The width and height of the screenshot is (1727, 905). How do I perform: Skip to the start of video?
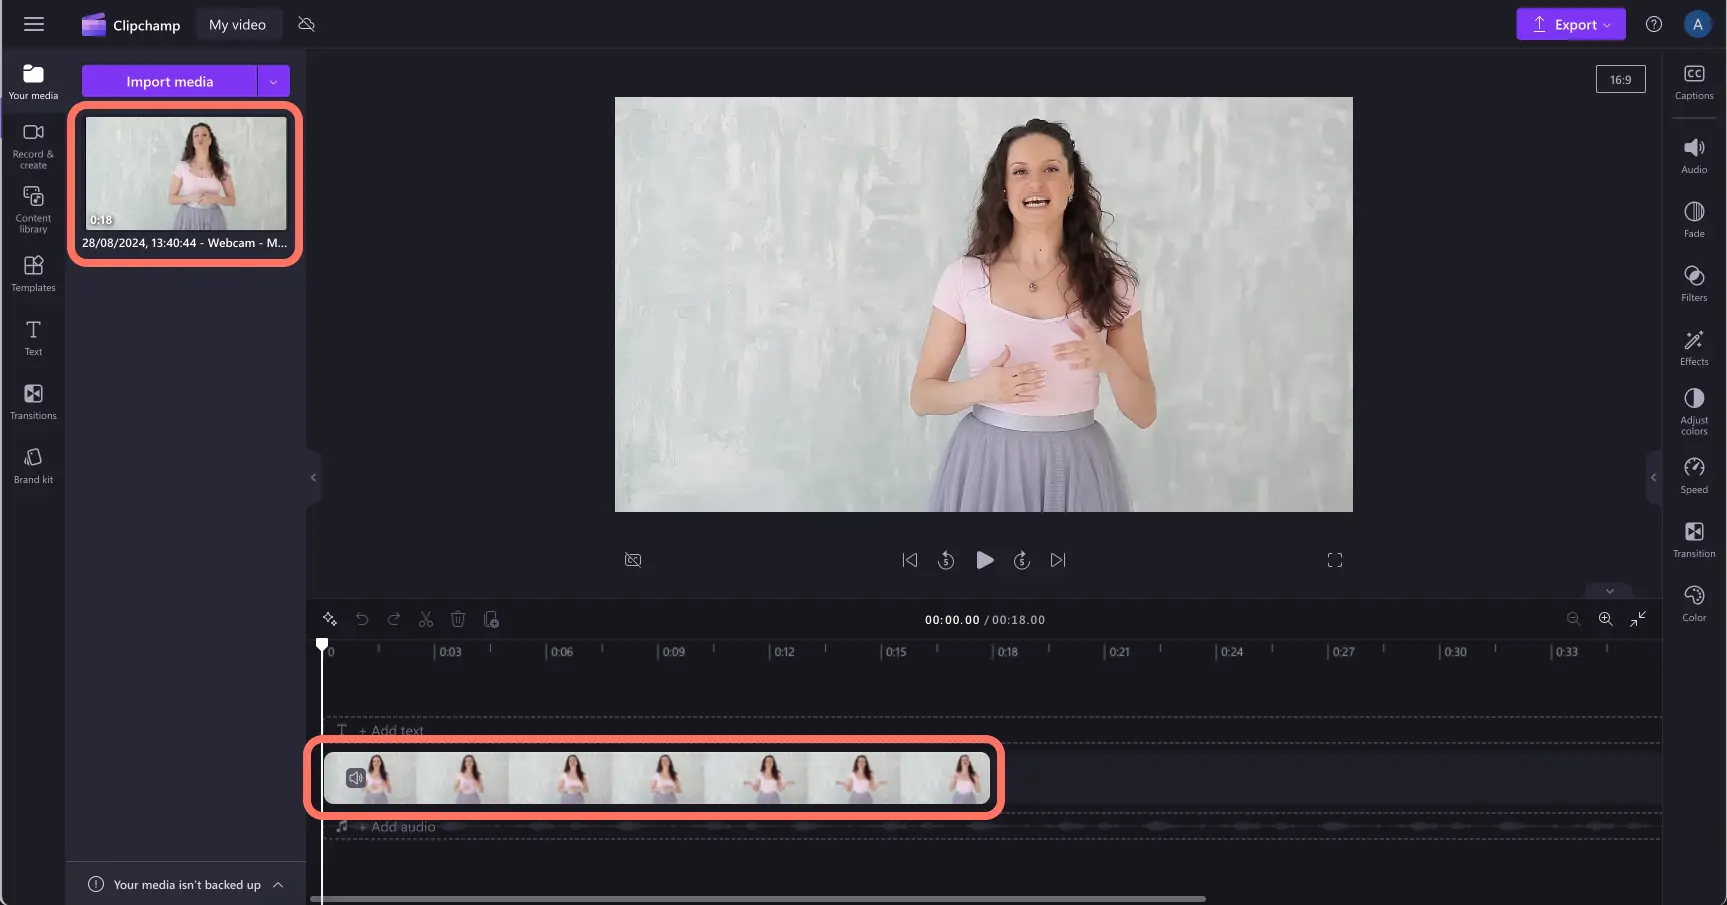click(x=909, y=560)
